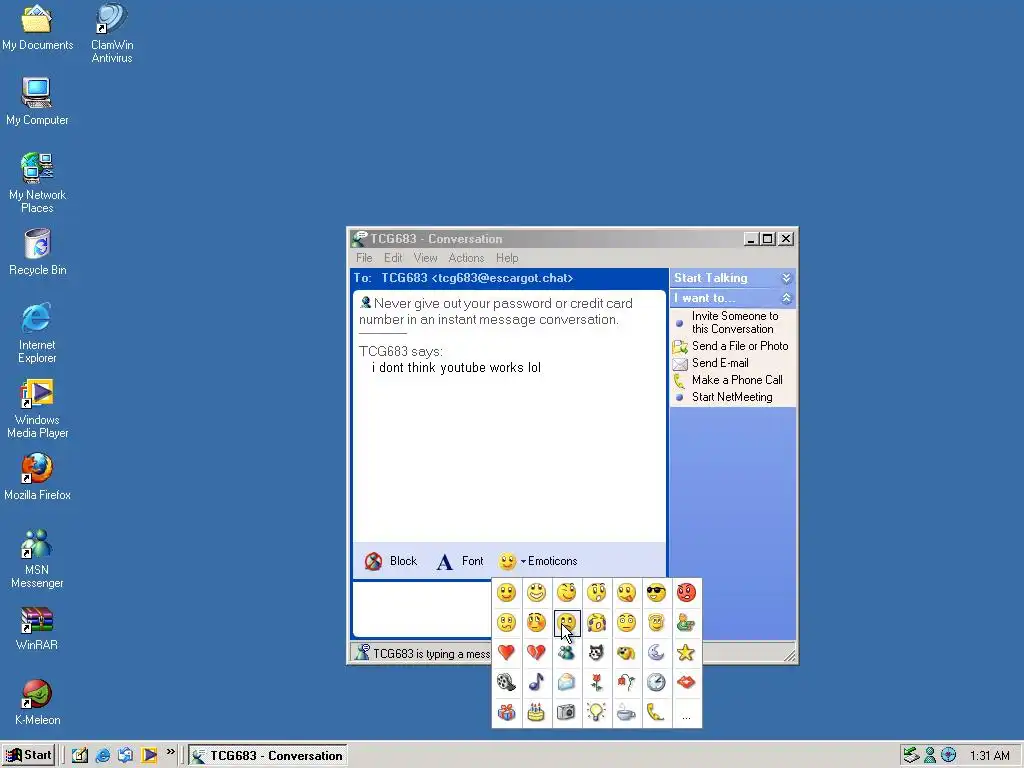Select the WinRAR desktop shortcut

[x=37, y=628]
